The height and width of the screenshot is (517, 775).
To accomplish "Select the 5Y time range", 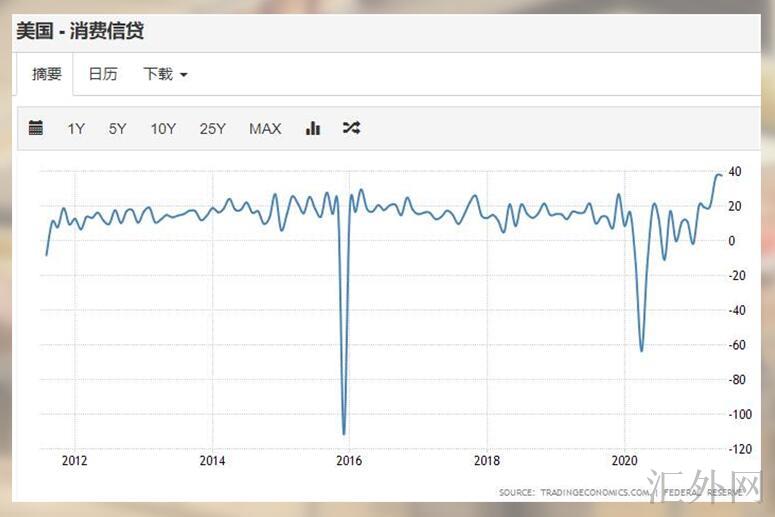I will point(118,128).
